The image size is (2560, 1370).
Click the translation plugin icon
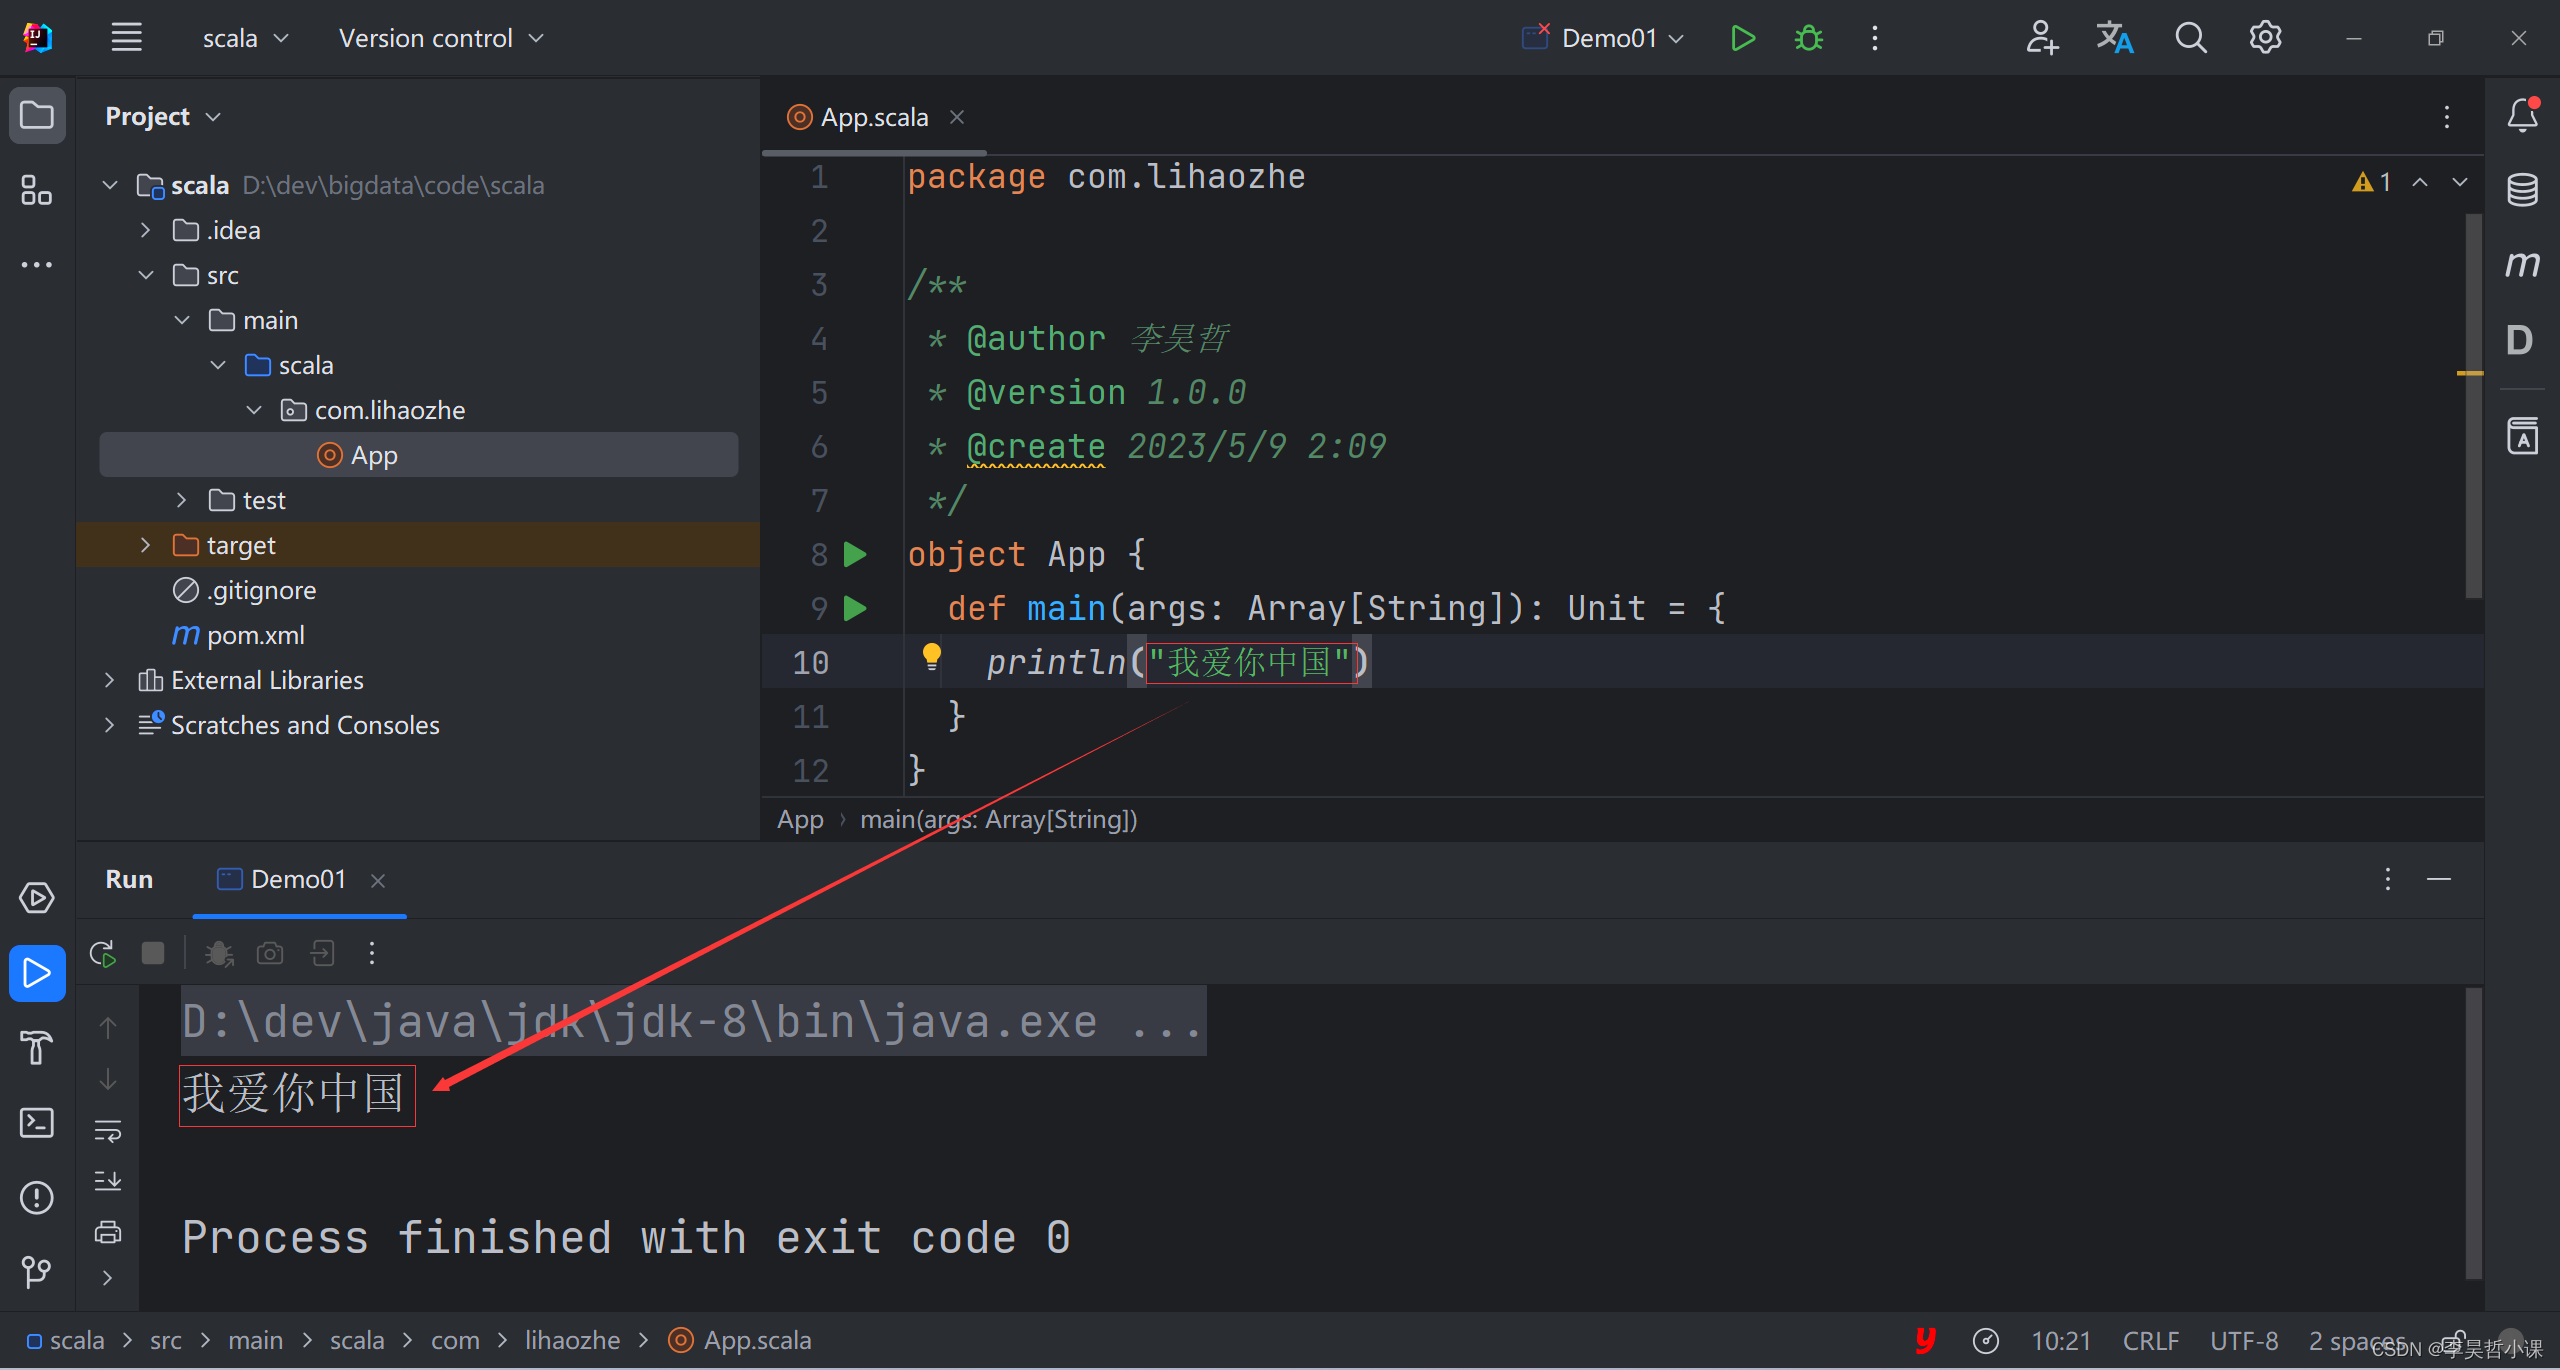pos(2115,38)
